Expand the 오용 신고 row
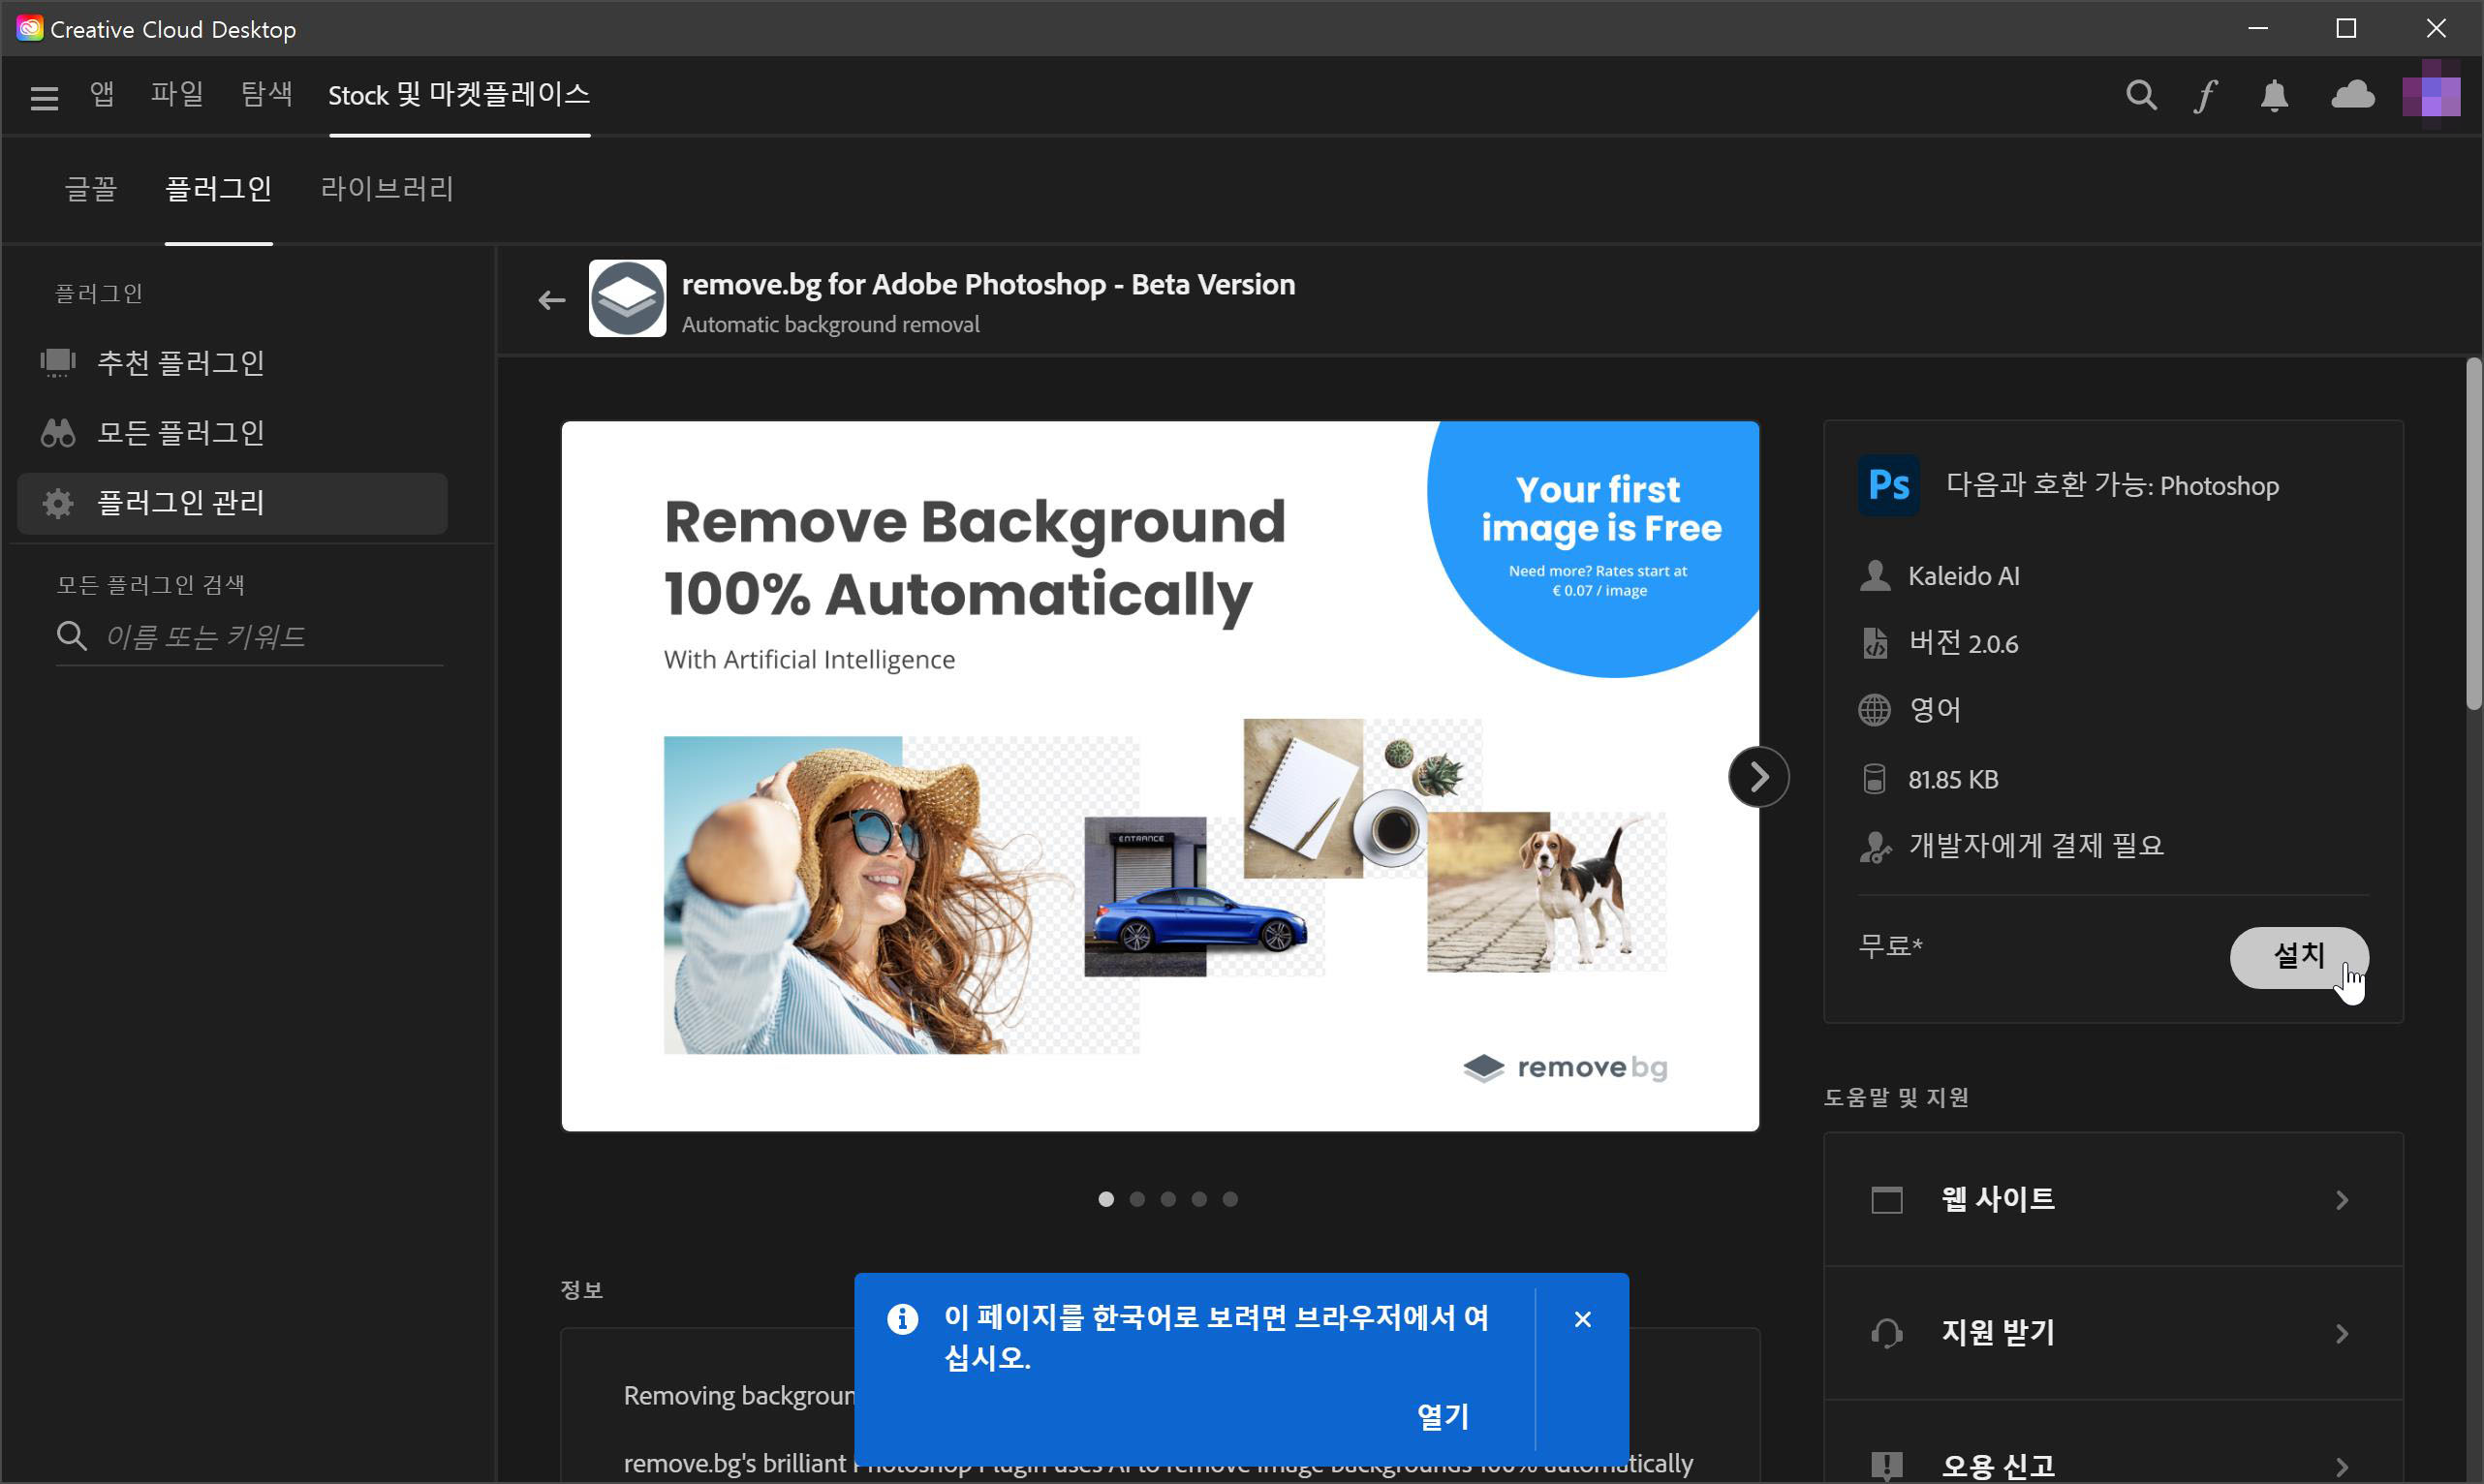Image resolution: width=2484 pixels, height=1484 pixels. pos(2112,1465)
